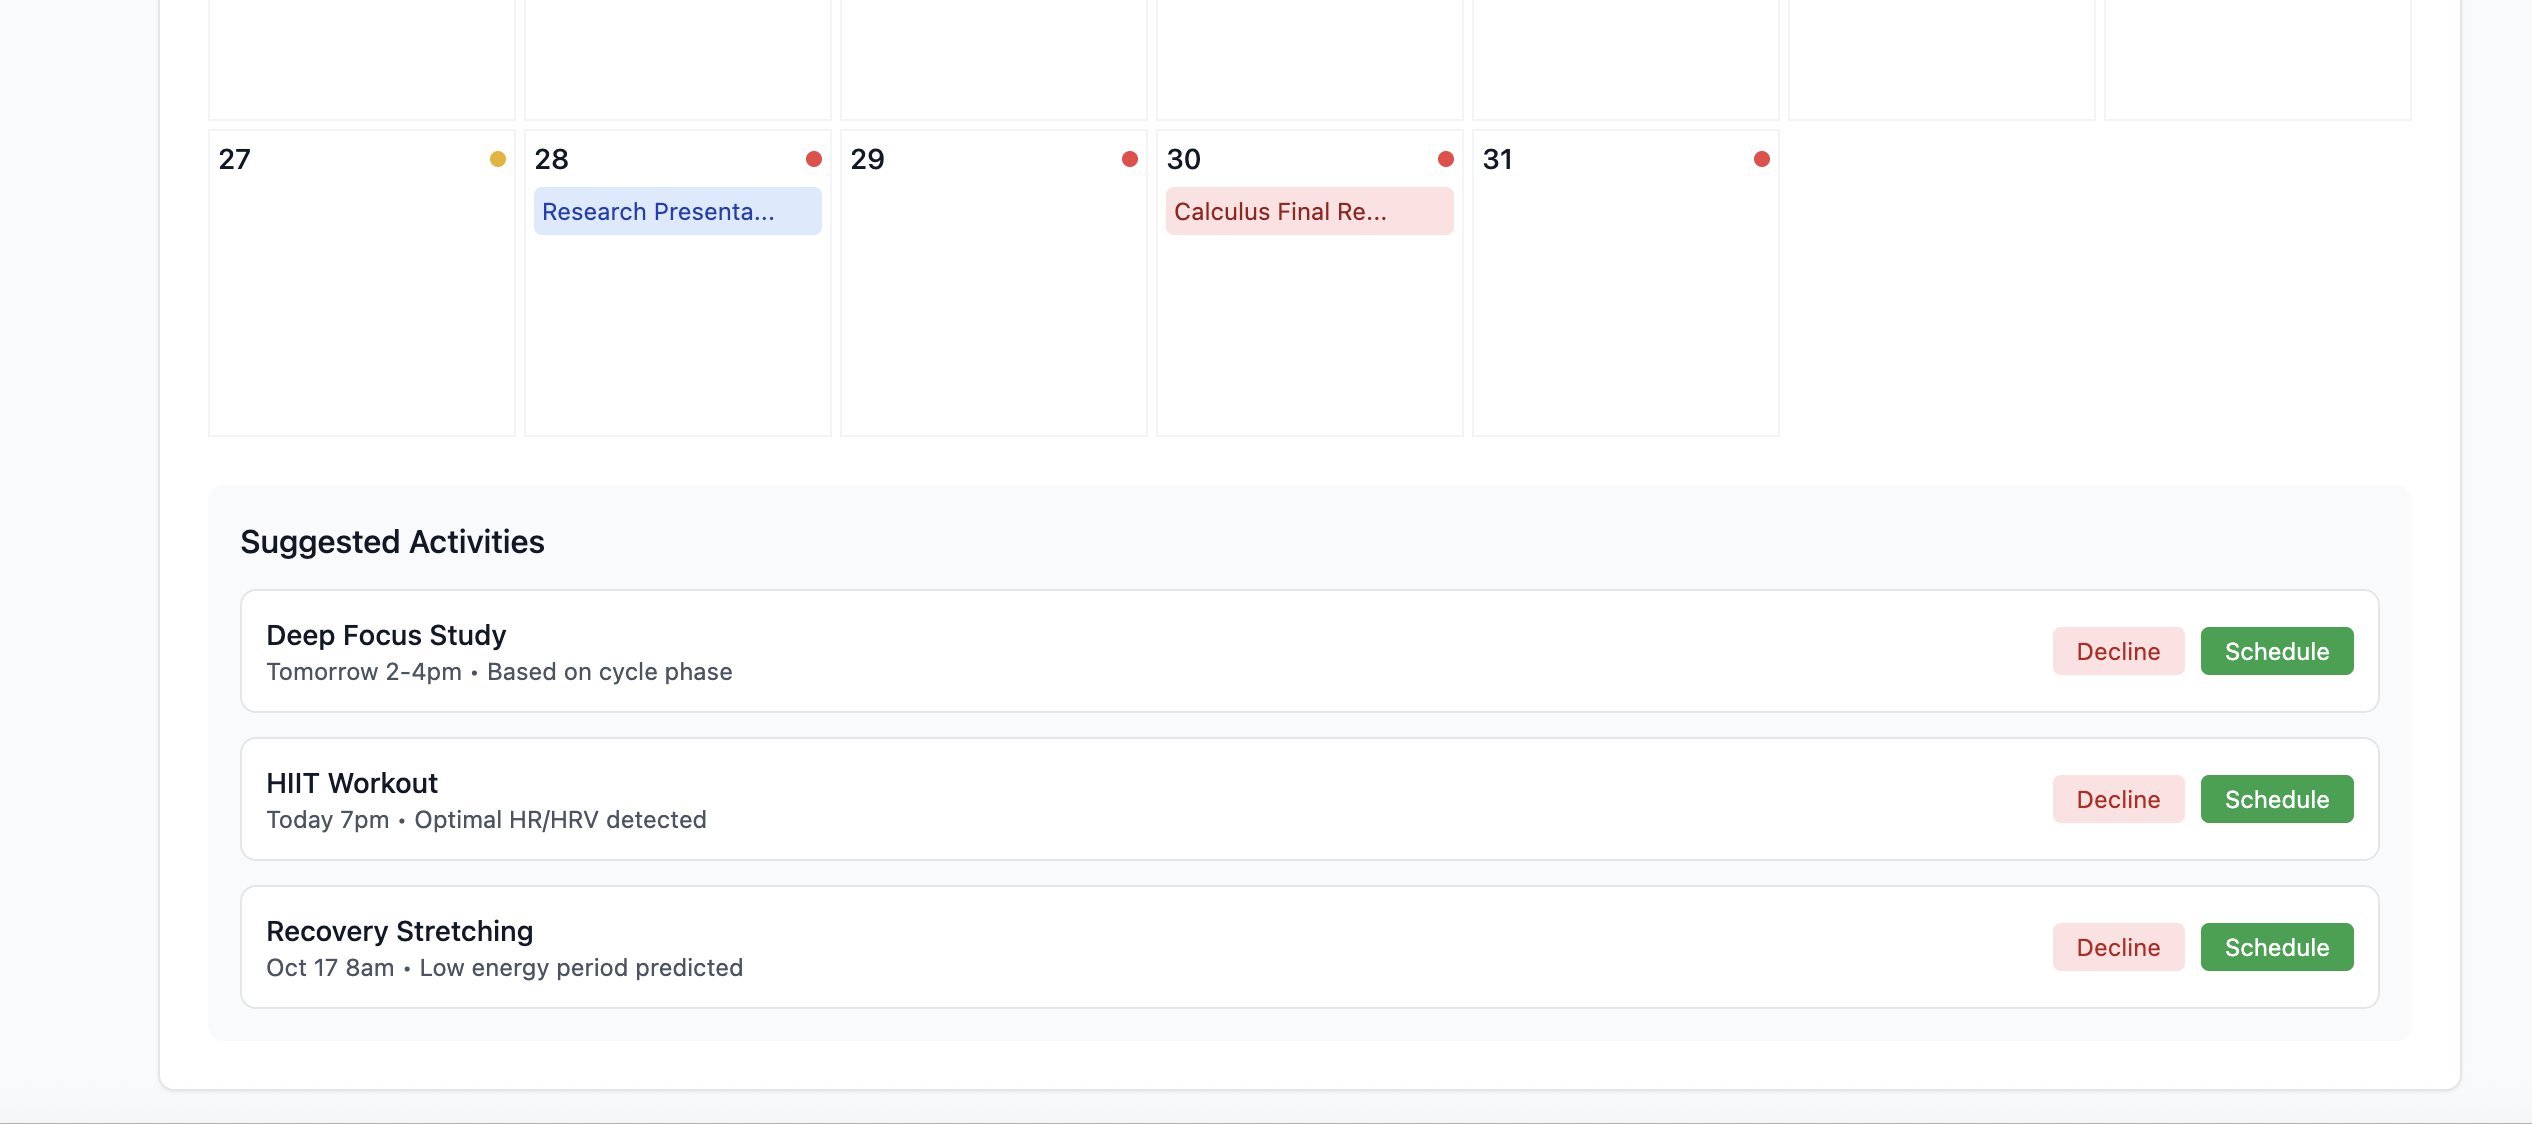Click the Deep Focus Study title
This screenshot has height=1124, width=2532.
(386, 636)
